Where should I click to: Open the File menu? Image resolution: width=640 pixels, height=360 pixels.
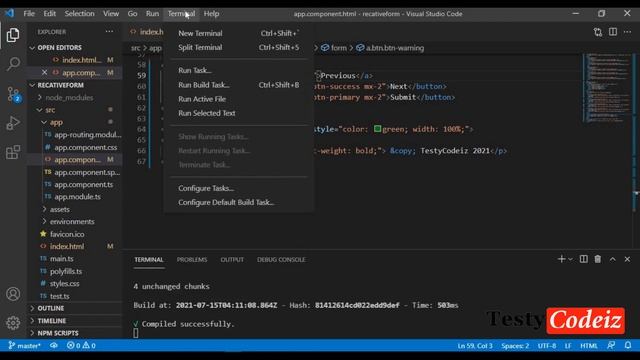tap(29, 13)
